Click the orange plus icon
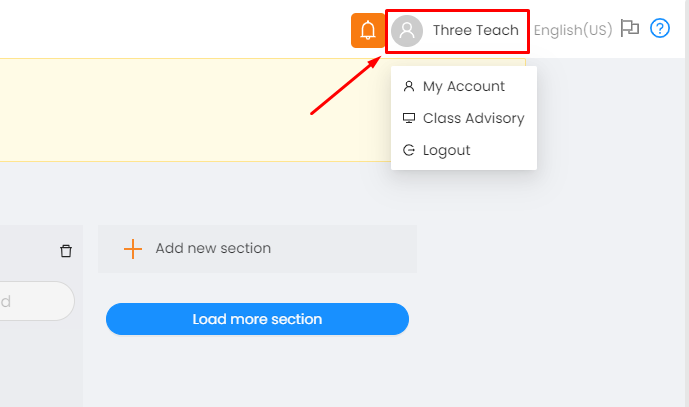 [133, 249]
